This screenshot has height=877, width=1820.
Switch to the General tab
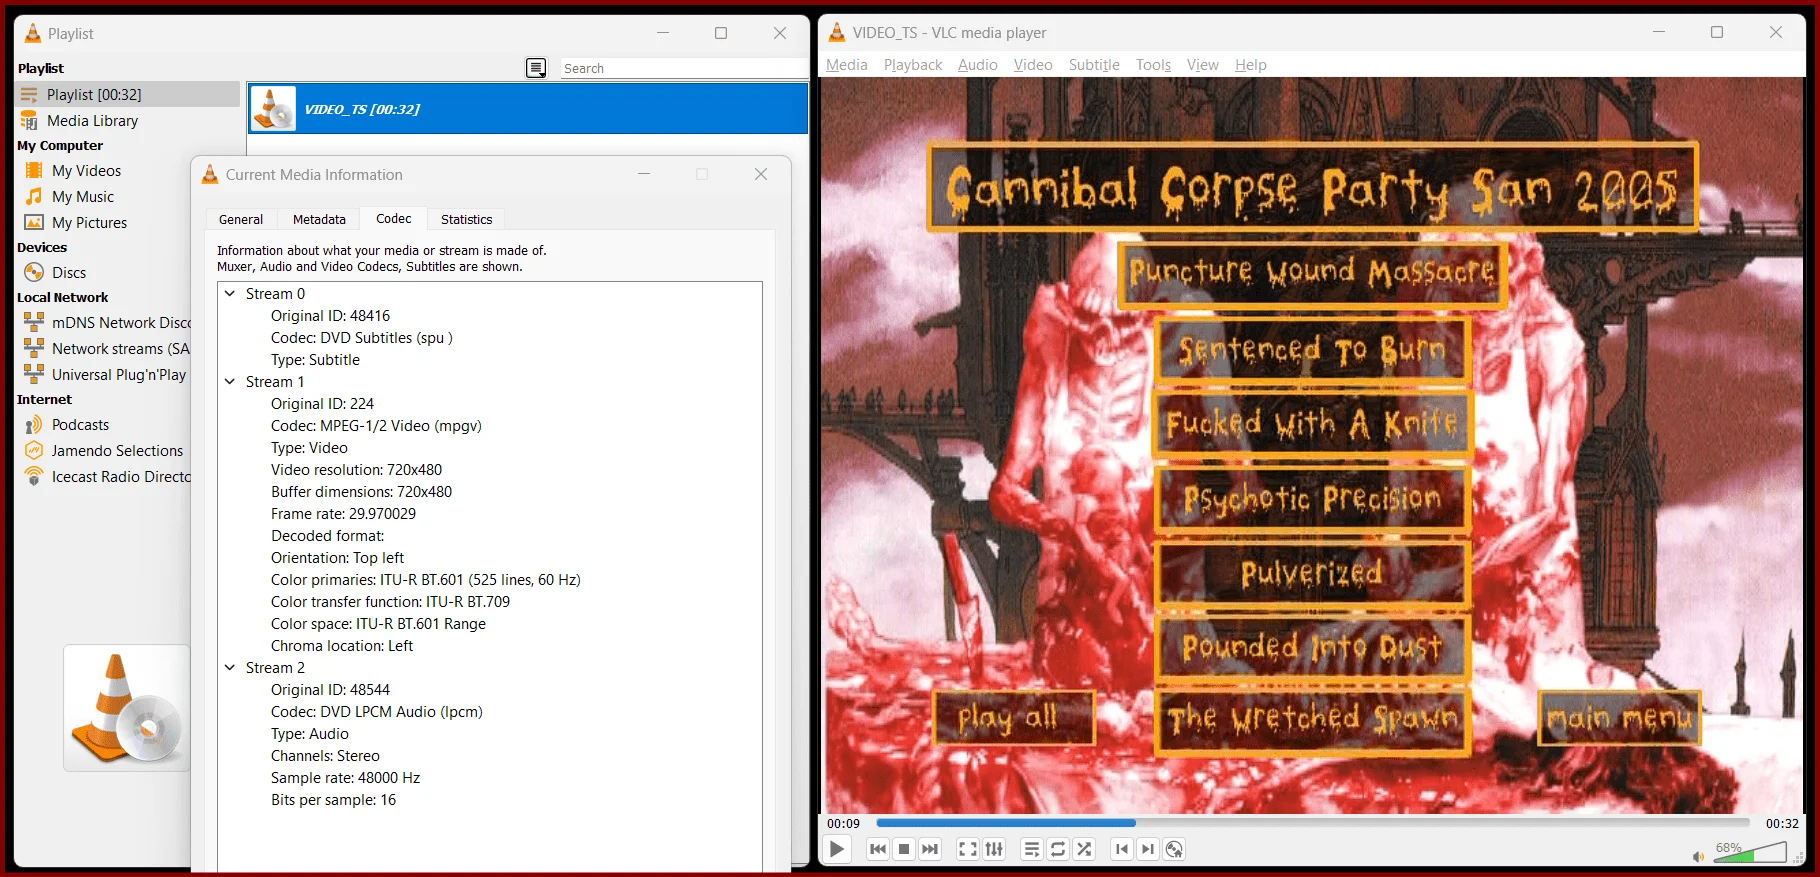[241, 219]
